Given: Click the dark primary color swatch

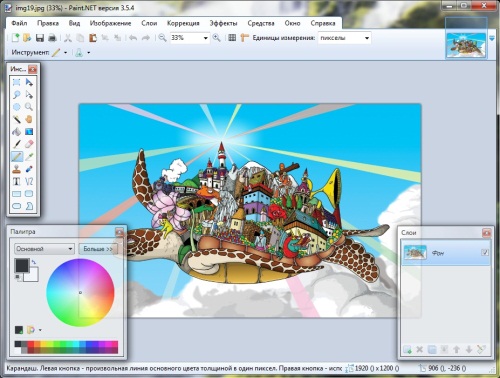Looking at the screenshot, I should (x=22, y=266).
